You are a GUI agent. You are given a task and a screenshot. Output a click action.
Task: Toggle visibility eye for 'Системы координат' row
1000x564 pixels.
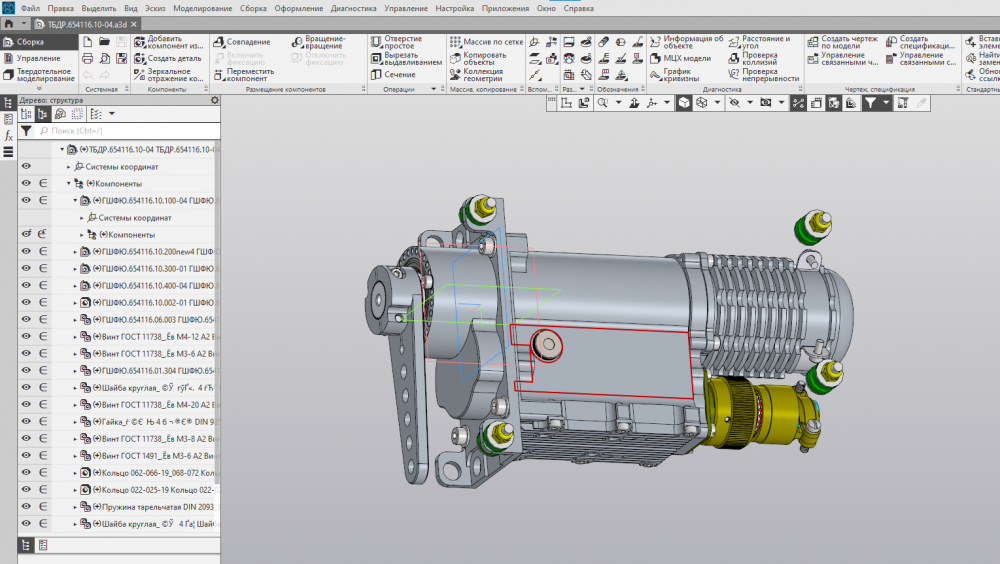pyautogui.click(x=26, y=166)
